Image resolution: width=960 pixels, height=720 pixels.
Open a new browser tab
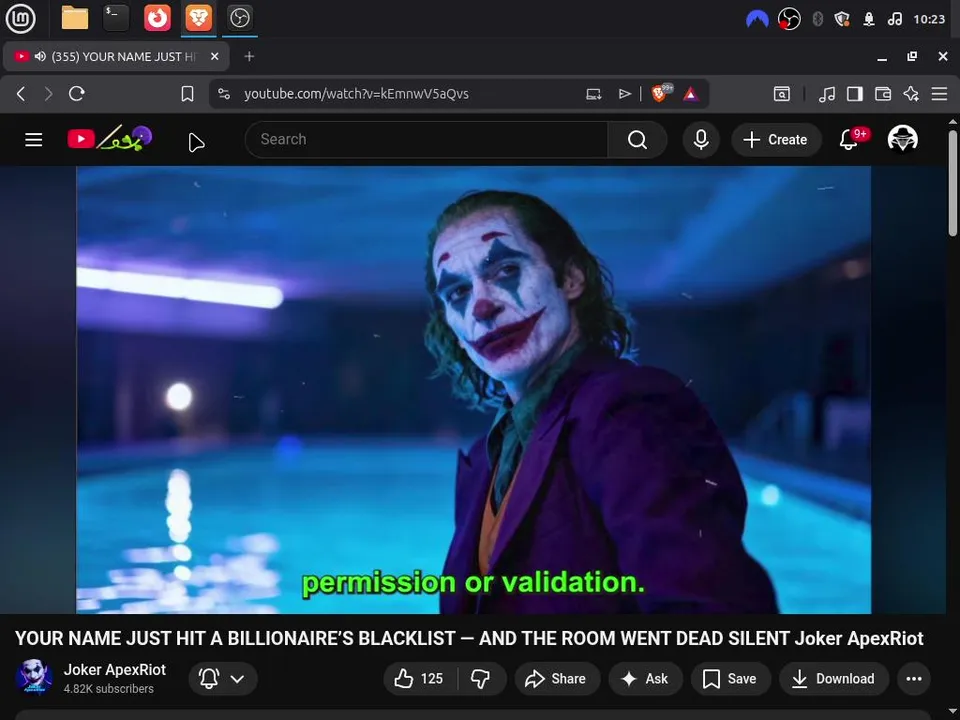pos(249,56)
